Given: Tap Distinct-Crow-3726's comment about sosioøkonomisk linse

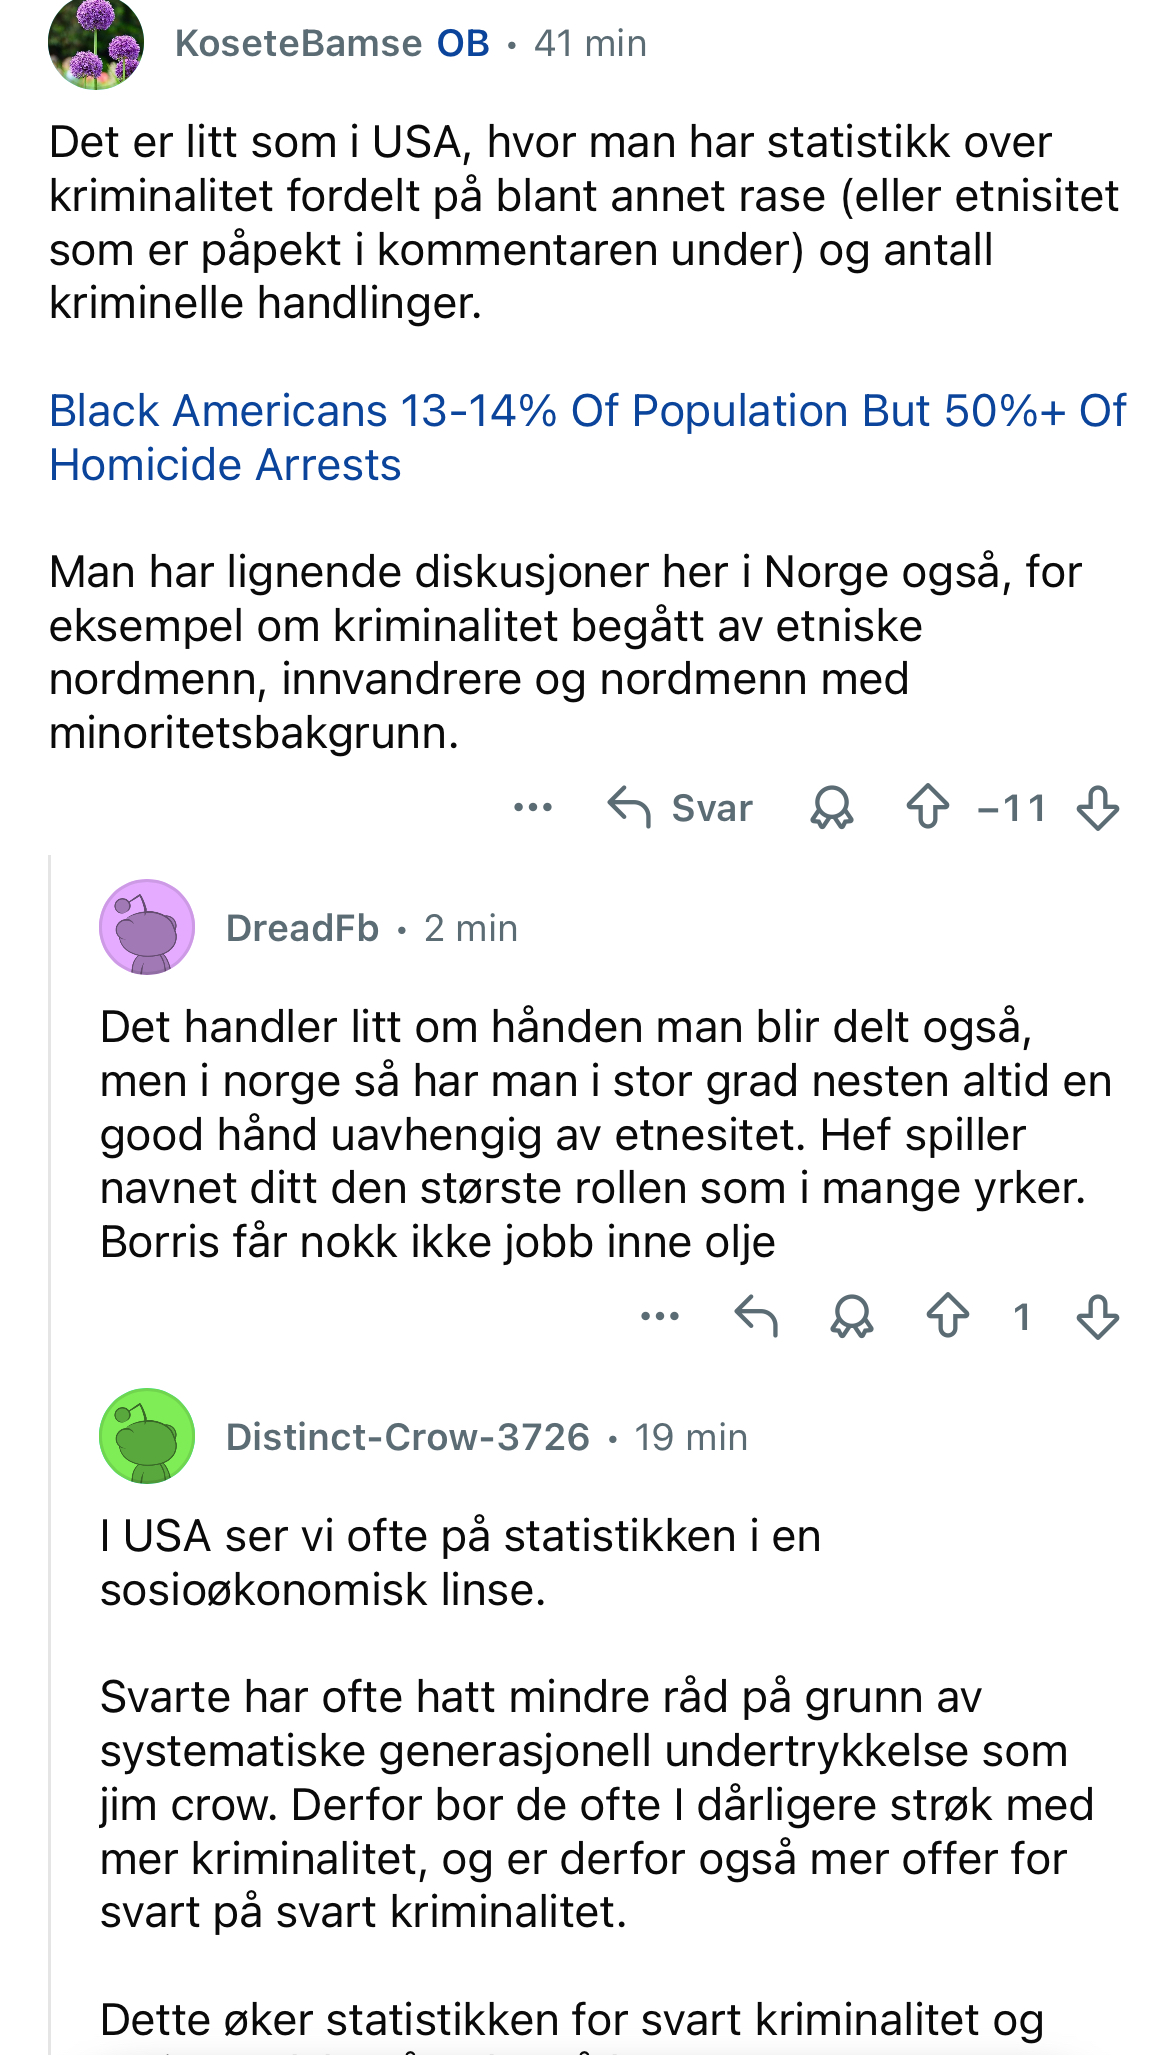Looking at the screenshot, I should click(x=460, y=1563).
